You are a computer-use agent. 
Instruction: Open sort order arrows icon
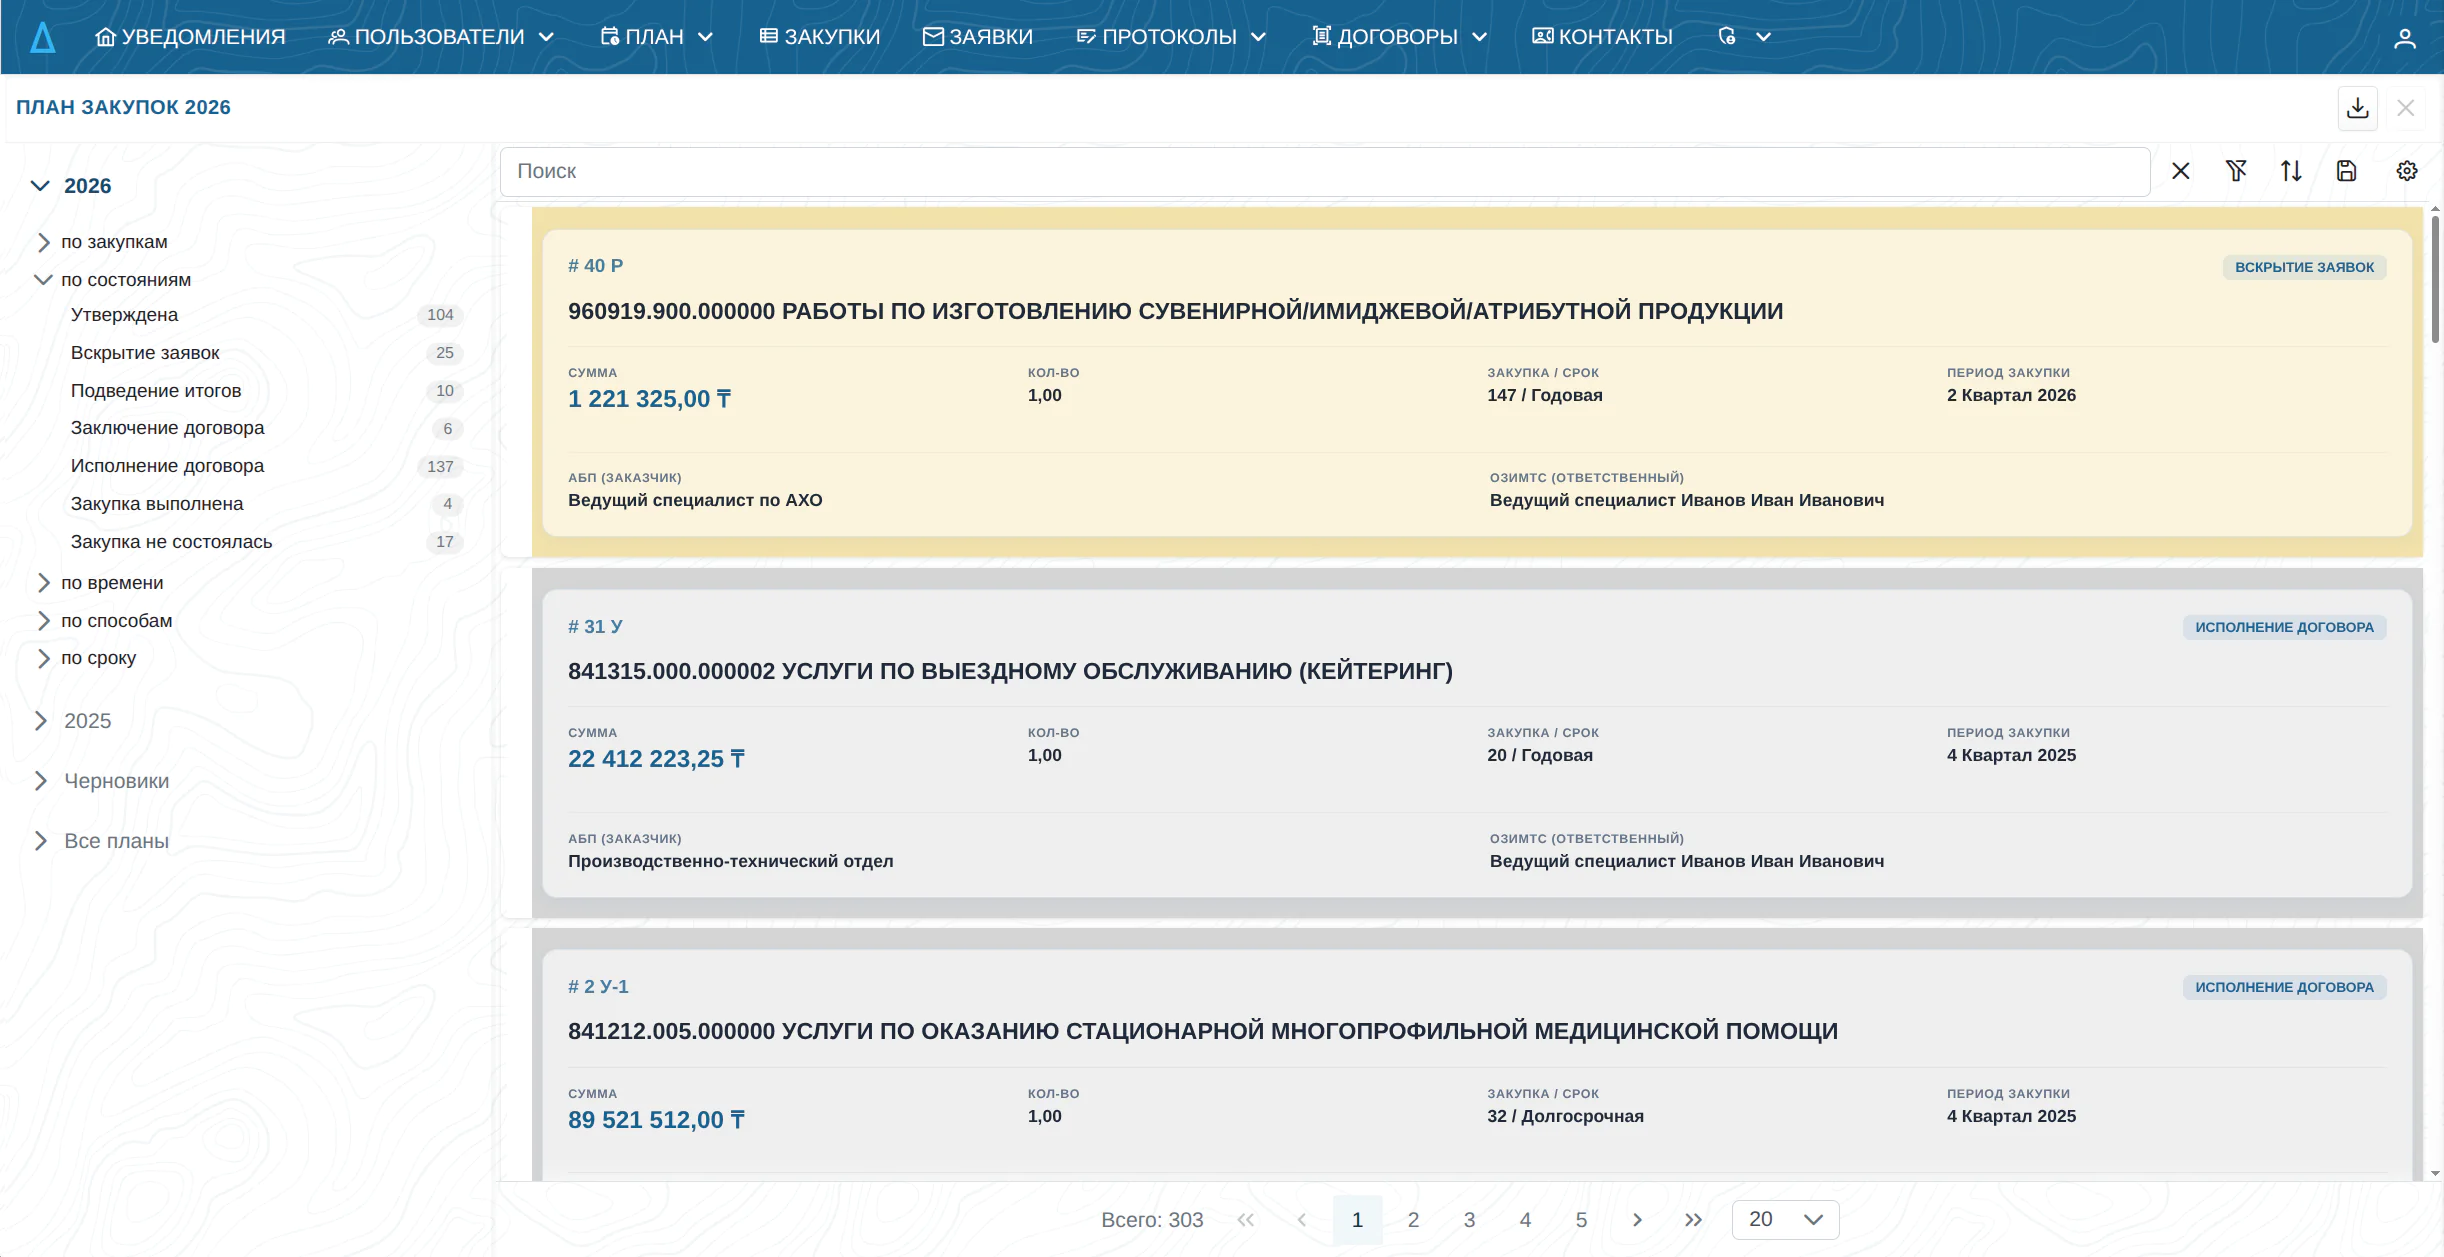point(2291,171)
